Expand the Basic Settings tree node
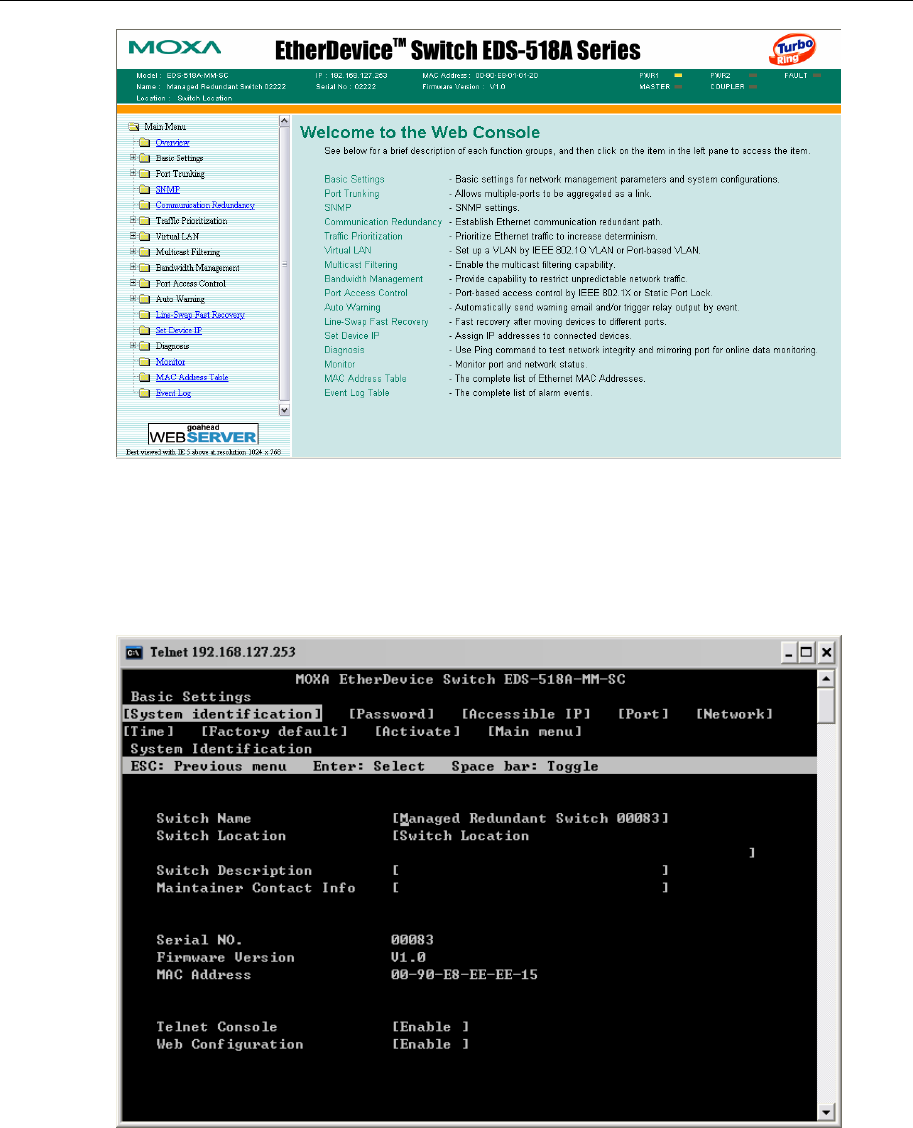The height and width of the screenshot is (1128, 913). point(133,158)
